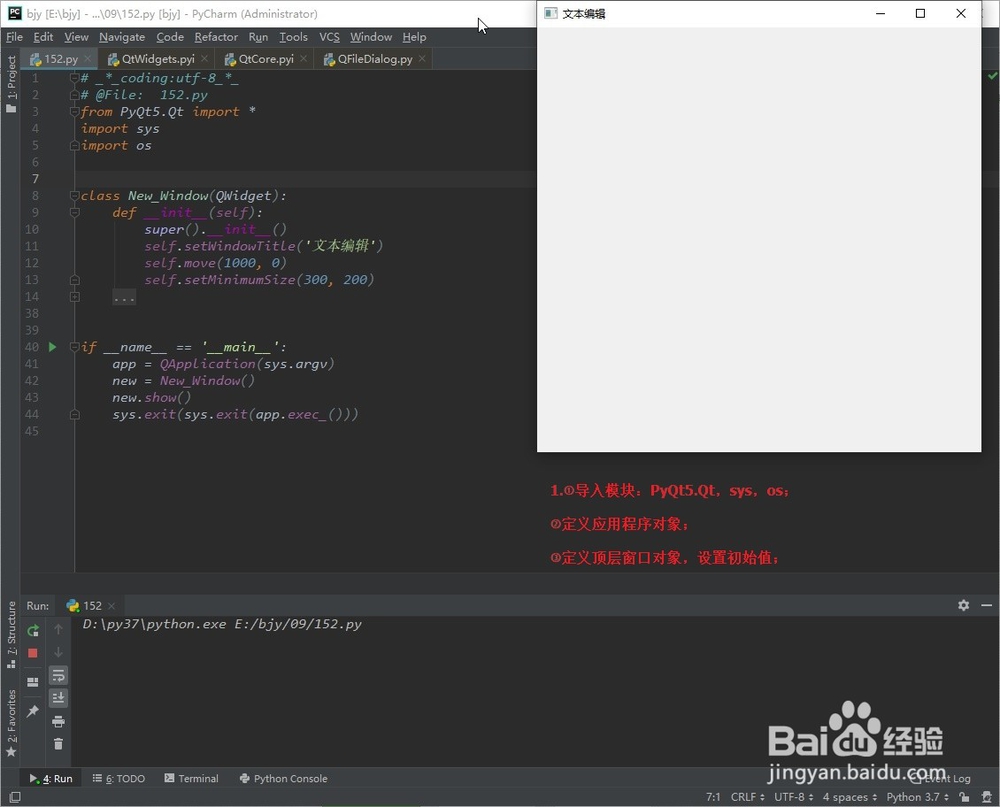Image resolution: width=1000 pixels, height=807 pixels.
Task: Maximize the 文本编辑 window
Action: pos(920,13)
